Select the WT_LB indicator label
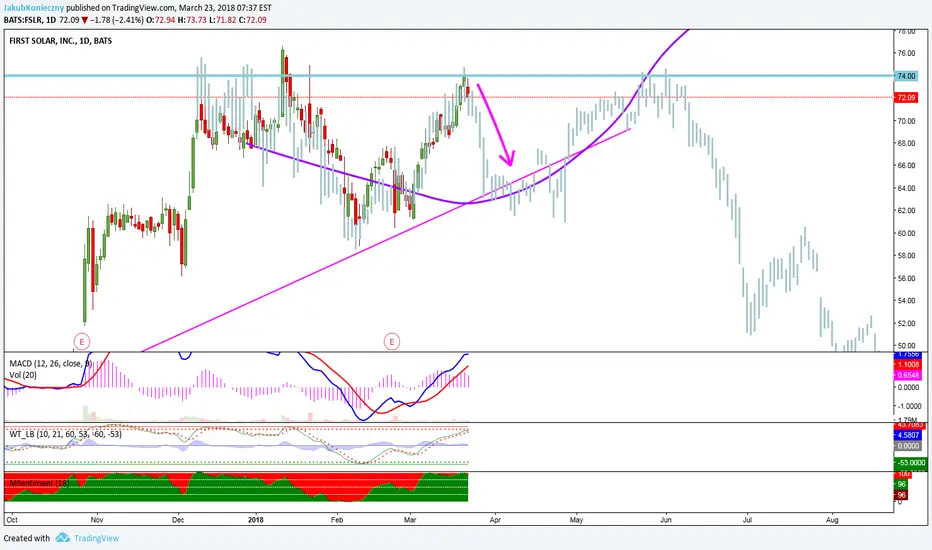This screenshot has width=932, height=550. pos(65,434)
